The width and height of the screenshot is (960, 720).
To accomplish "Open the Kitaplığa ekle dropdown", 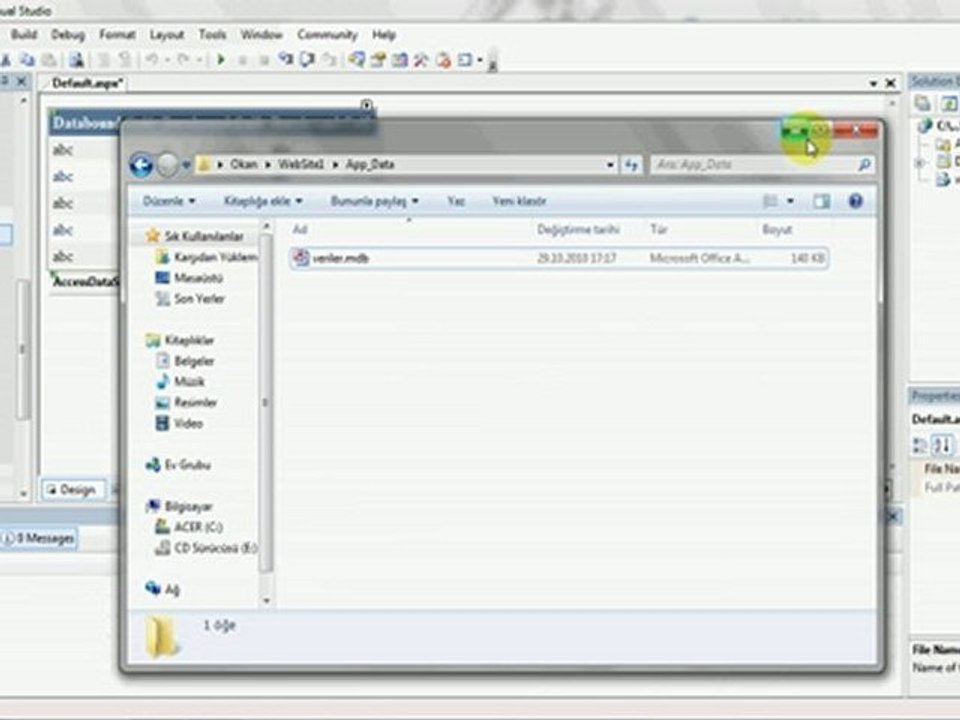I will click(263, 201).
